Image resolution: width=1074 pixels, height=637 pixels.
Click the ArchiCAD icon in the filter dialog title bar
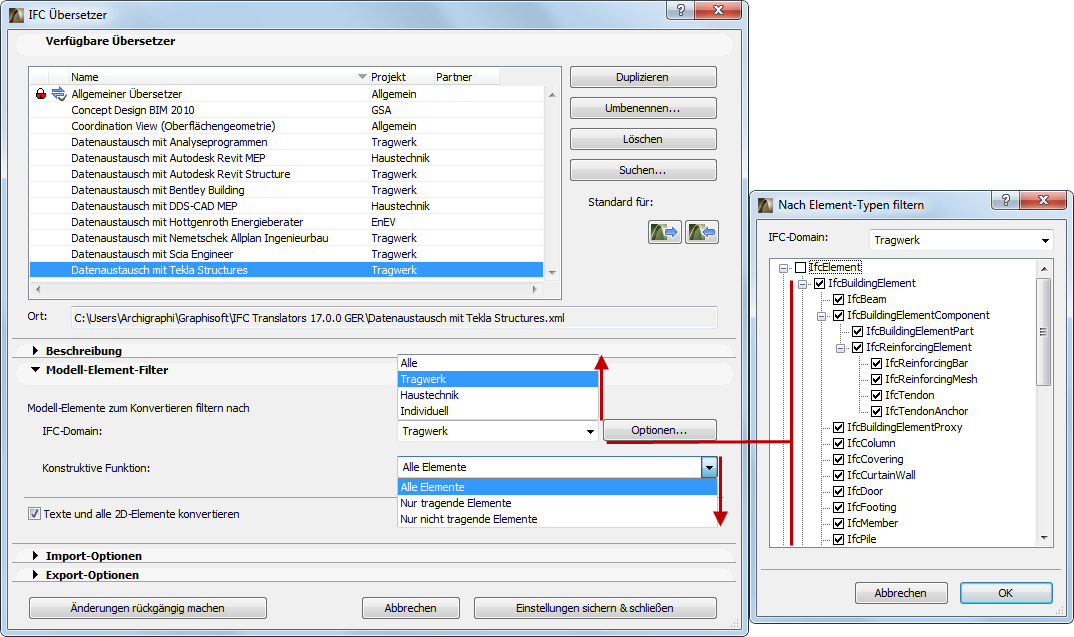click(765, 205)
